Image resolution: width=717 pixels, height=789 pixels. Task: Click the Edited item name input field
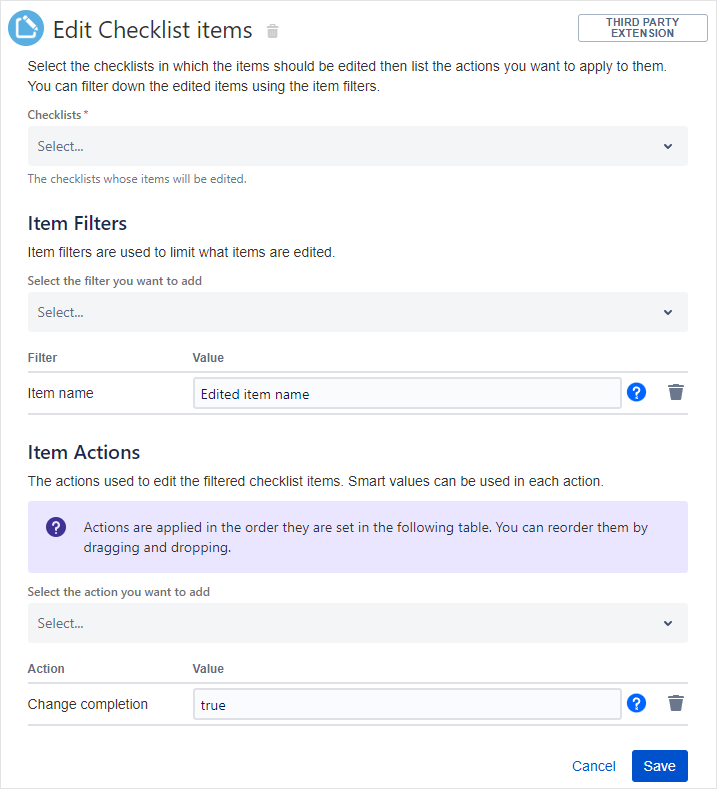tap(406, 393)
